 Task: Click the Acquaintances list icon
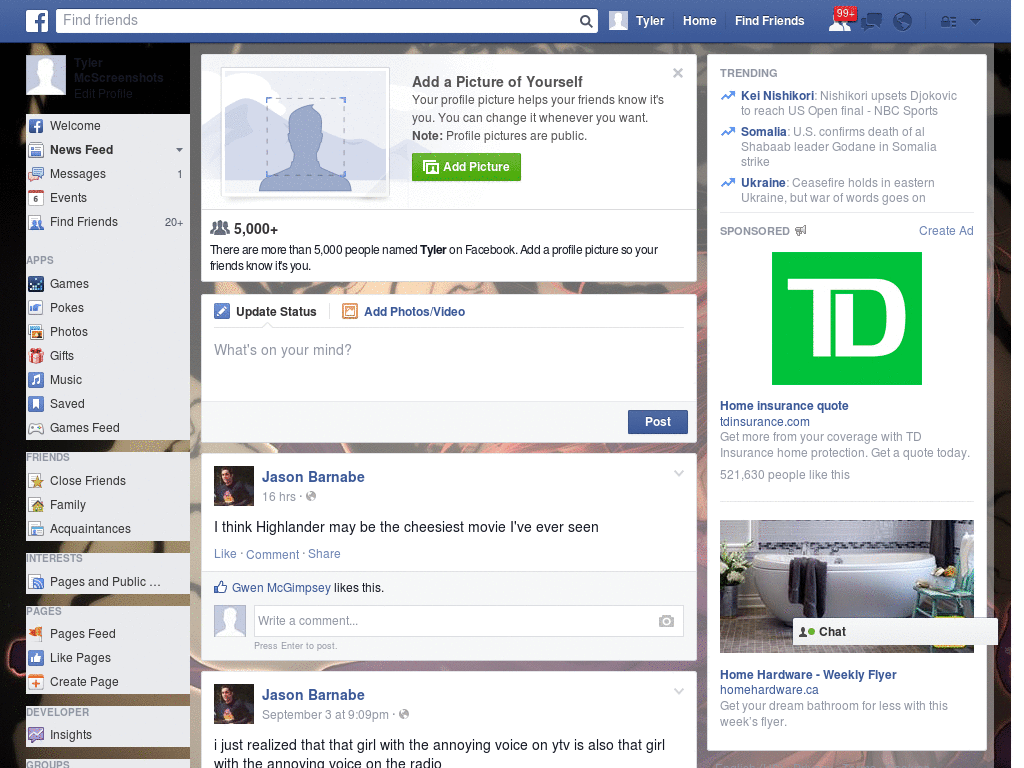pos(36,529)
